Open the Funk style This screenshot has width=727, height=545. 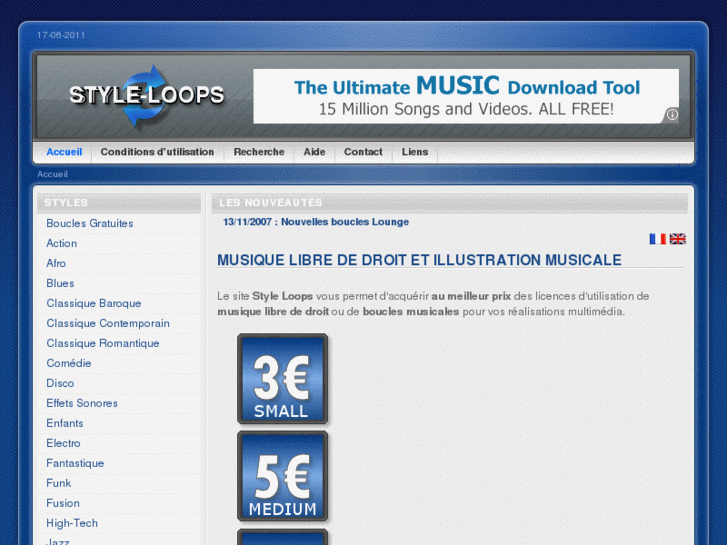(59, 483)
